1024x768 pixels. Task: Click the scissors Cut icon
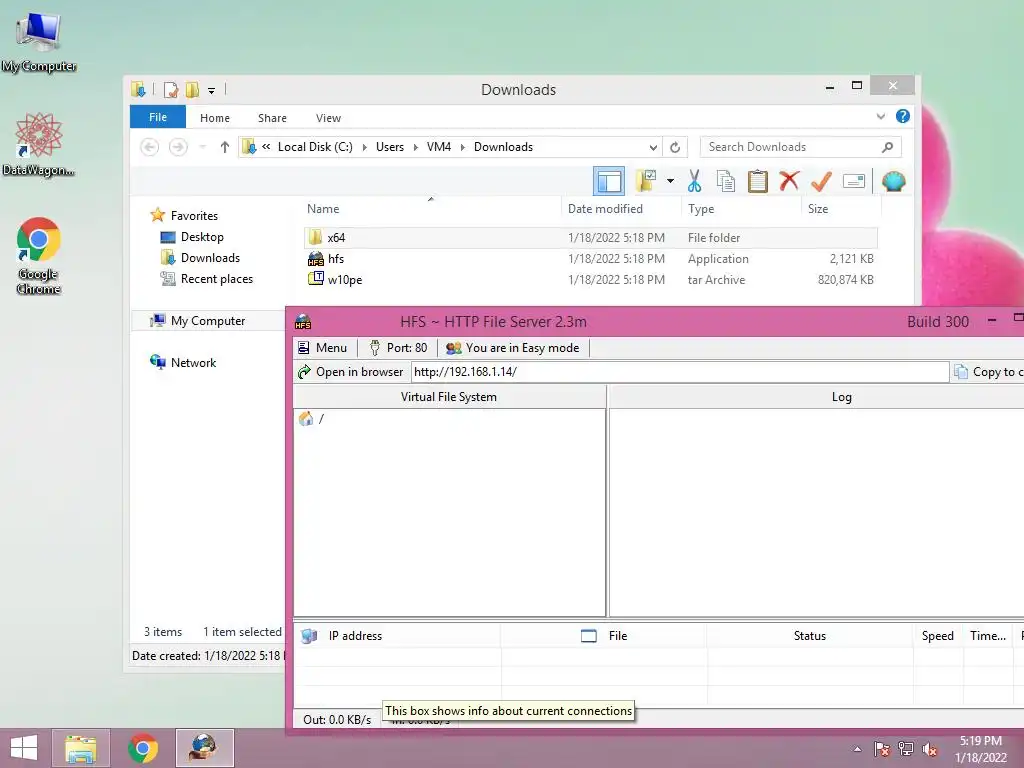694,181
